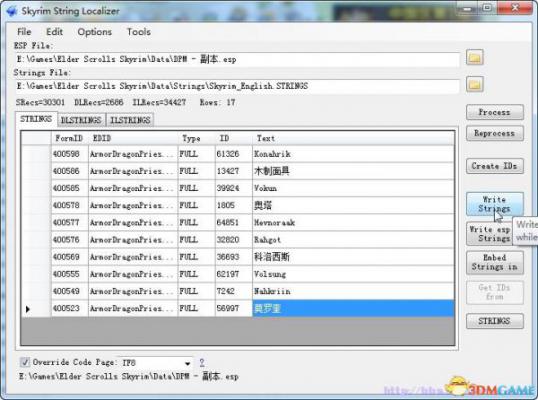Screen dimensions: 538x400
Task: Switch to the ILSTRINGS tab
Action: pos(130,120)
